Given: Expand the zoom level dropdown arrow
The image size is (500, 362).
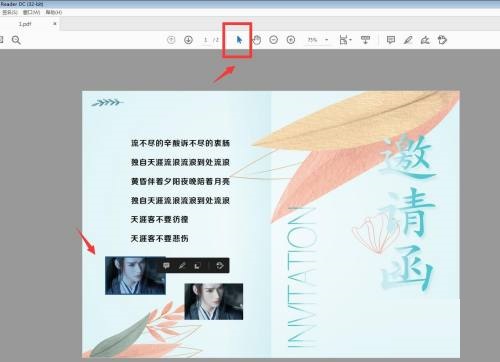Looking at the screenshot, I should point(327,40).
